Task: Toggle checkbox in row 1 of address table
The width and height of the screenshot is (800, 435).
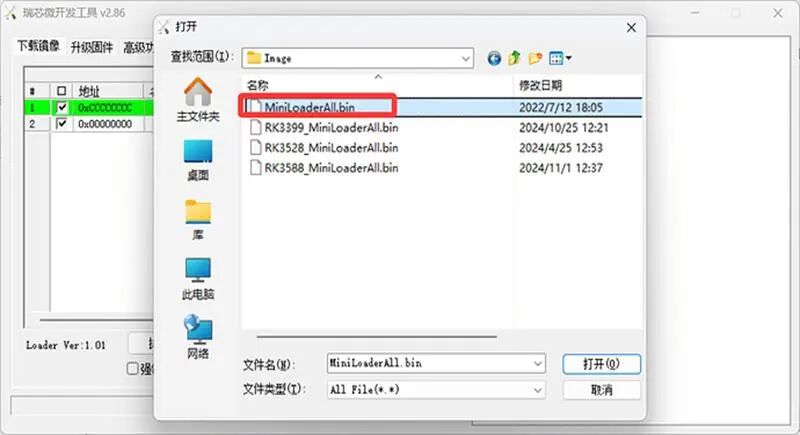Action: [62, 108]
